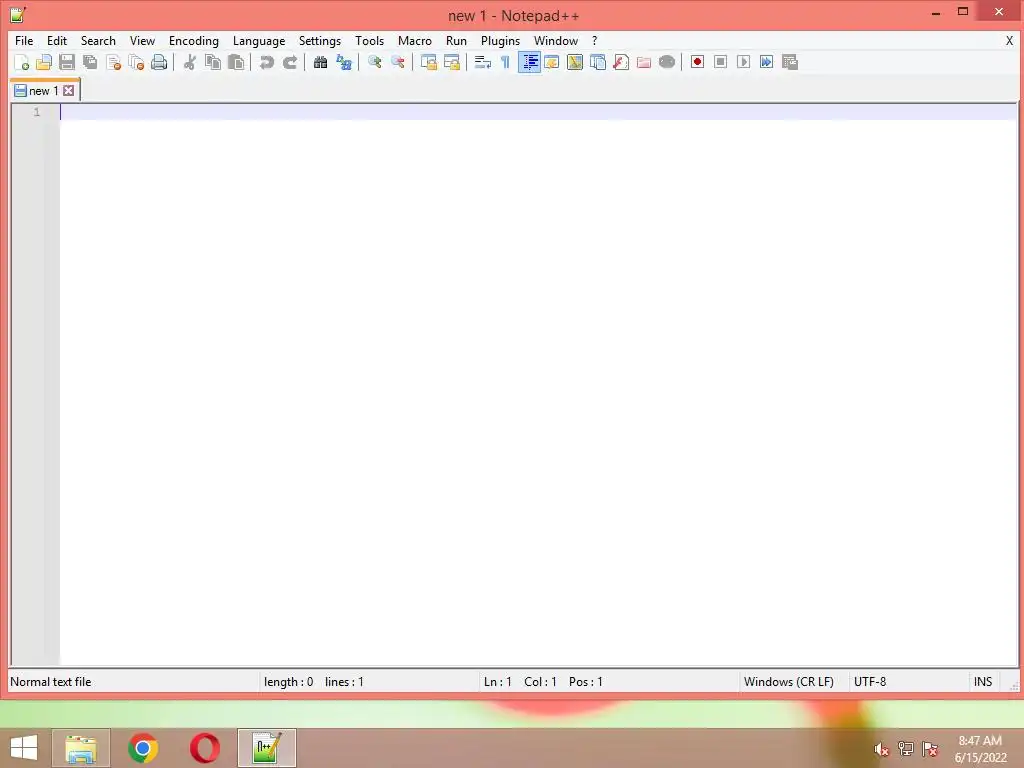Click the Save All toolbar icon
The image size is (1024, 768).
(90, 62)
